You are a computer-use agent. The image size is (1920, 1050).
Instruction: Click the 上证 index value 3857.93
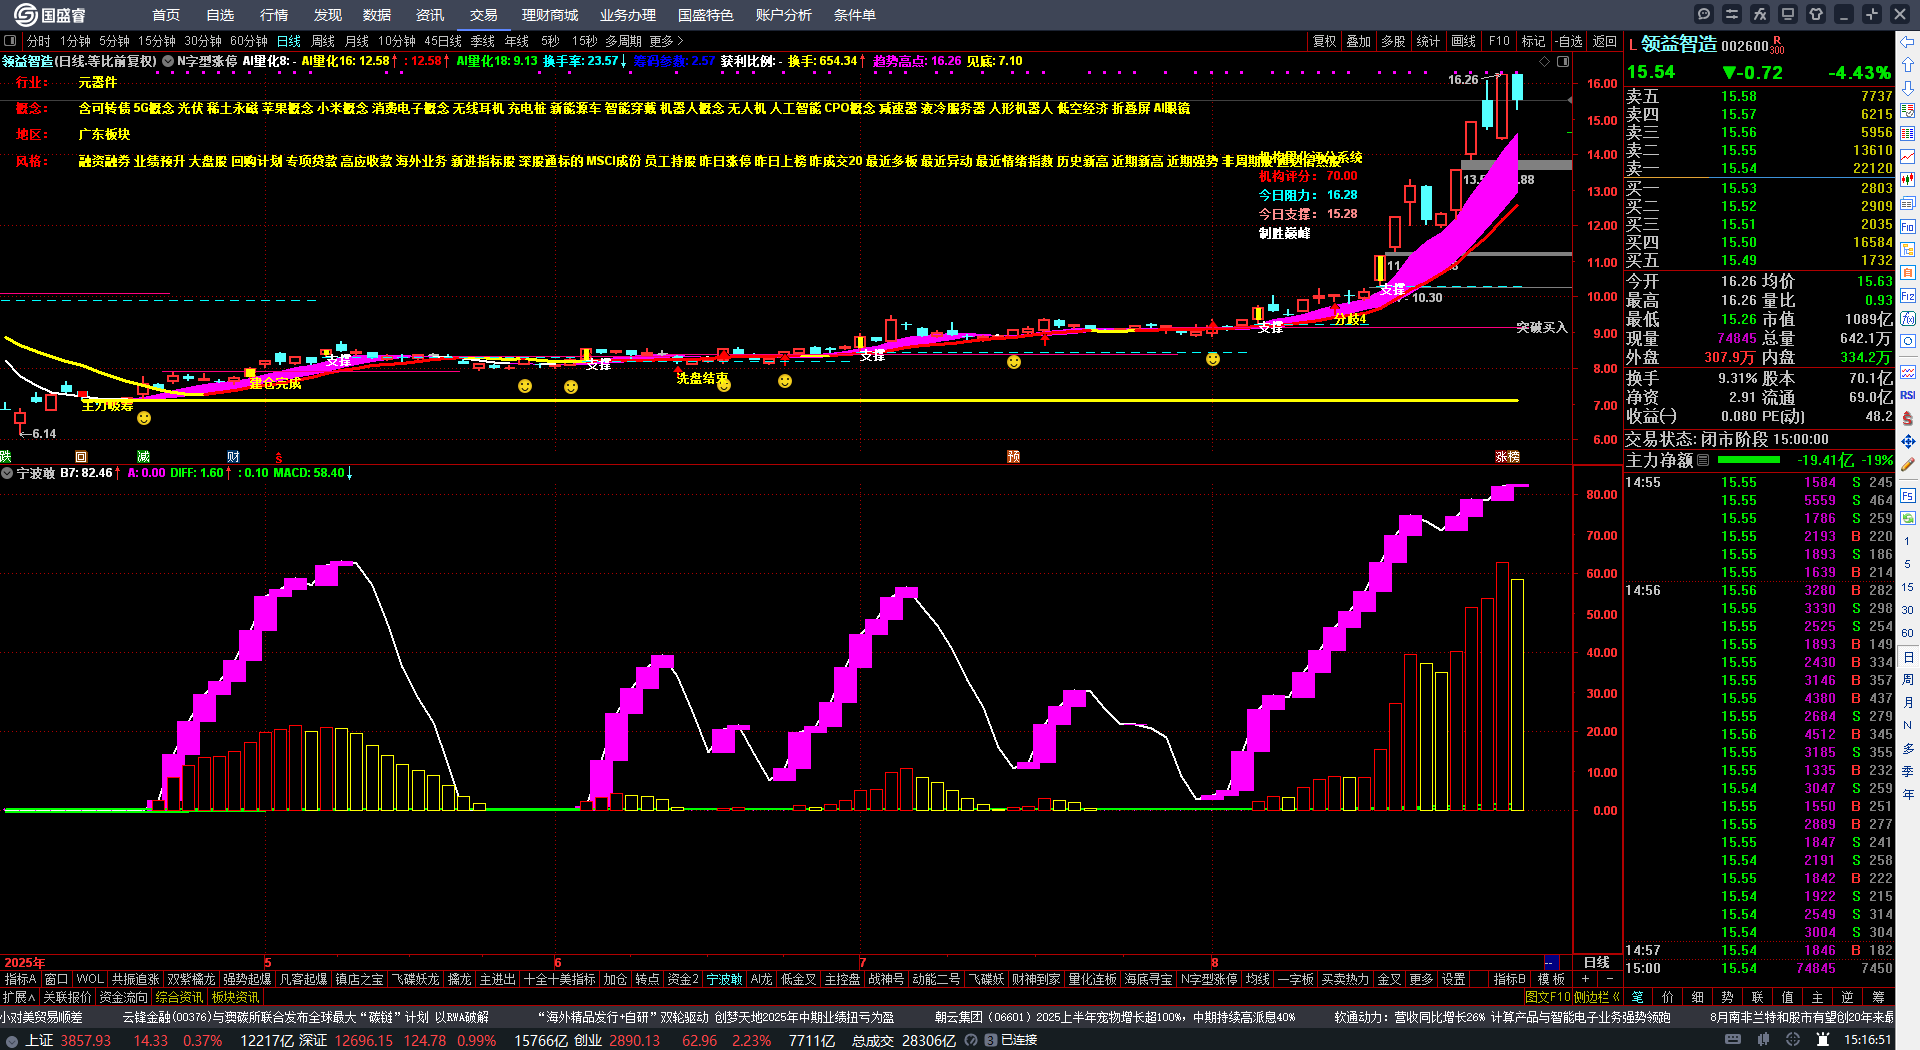click(86, 1040)
